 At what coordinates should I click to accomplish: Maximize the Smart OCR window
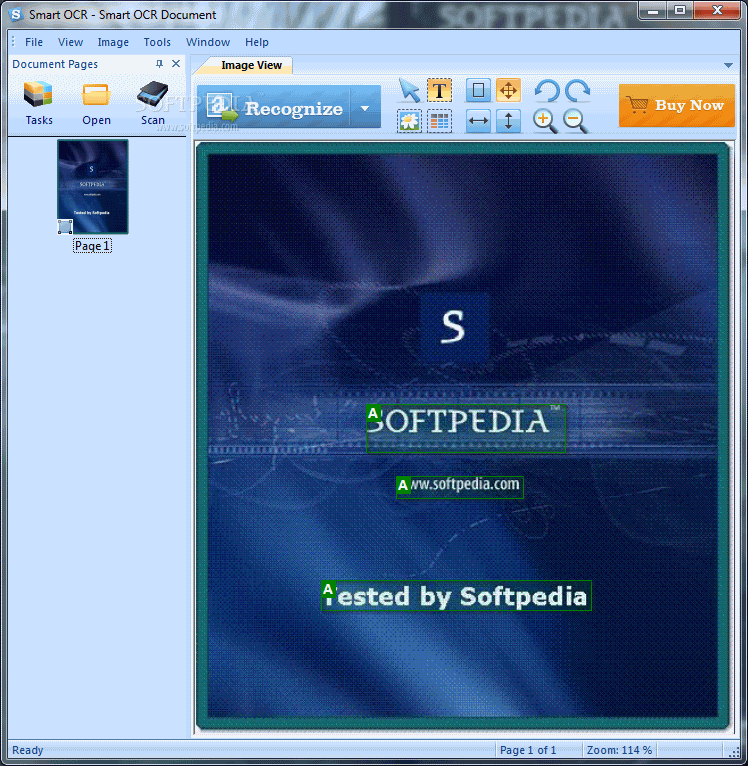[x=680, y=11]
